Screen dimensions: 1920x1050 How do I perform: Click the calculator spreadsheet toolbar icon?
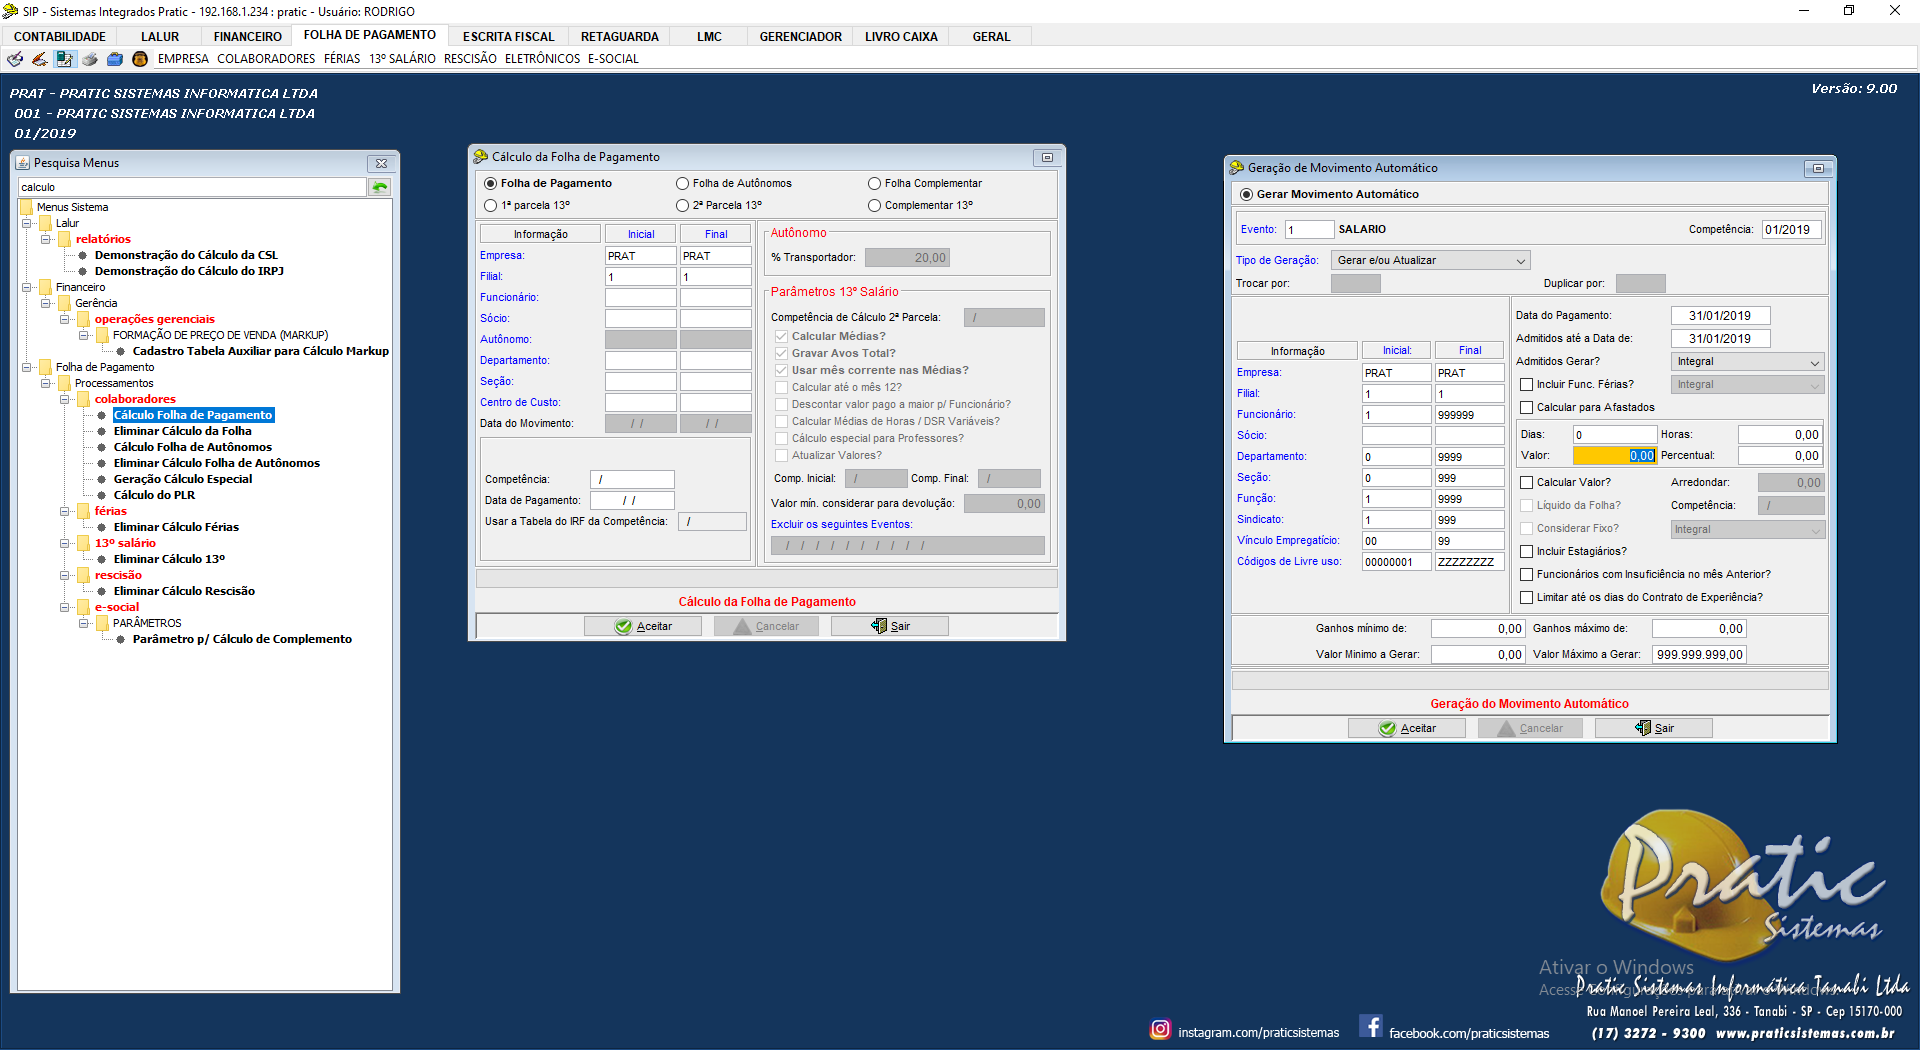click(x=64, y=59)
